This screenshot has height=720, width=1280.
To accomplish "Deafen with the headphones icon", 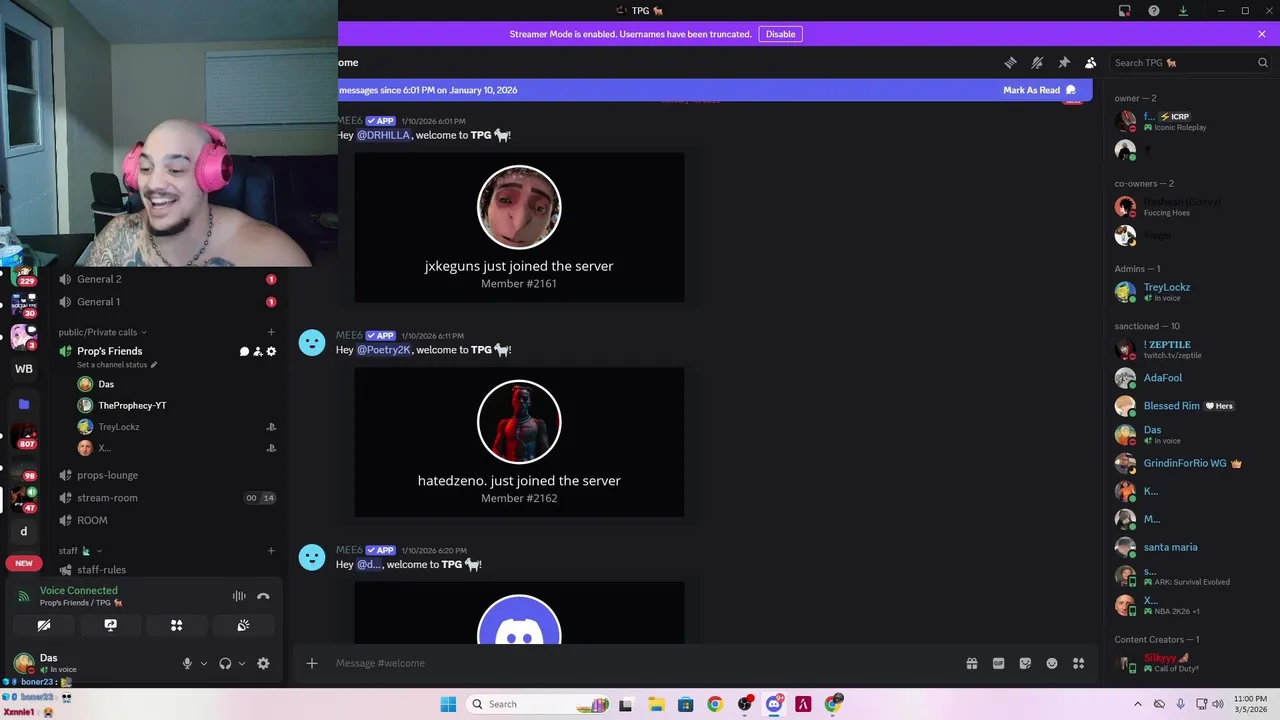I will 225,663.
